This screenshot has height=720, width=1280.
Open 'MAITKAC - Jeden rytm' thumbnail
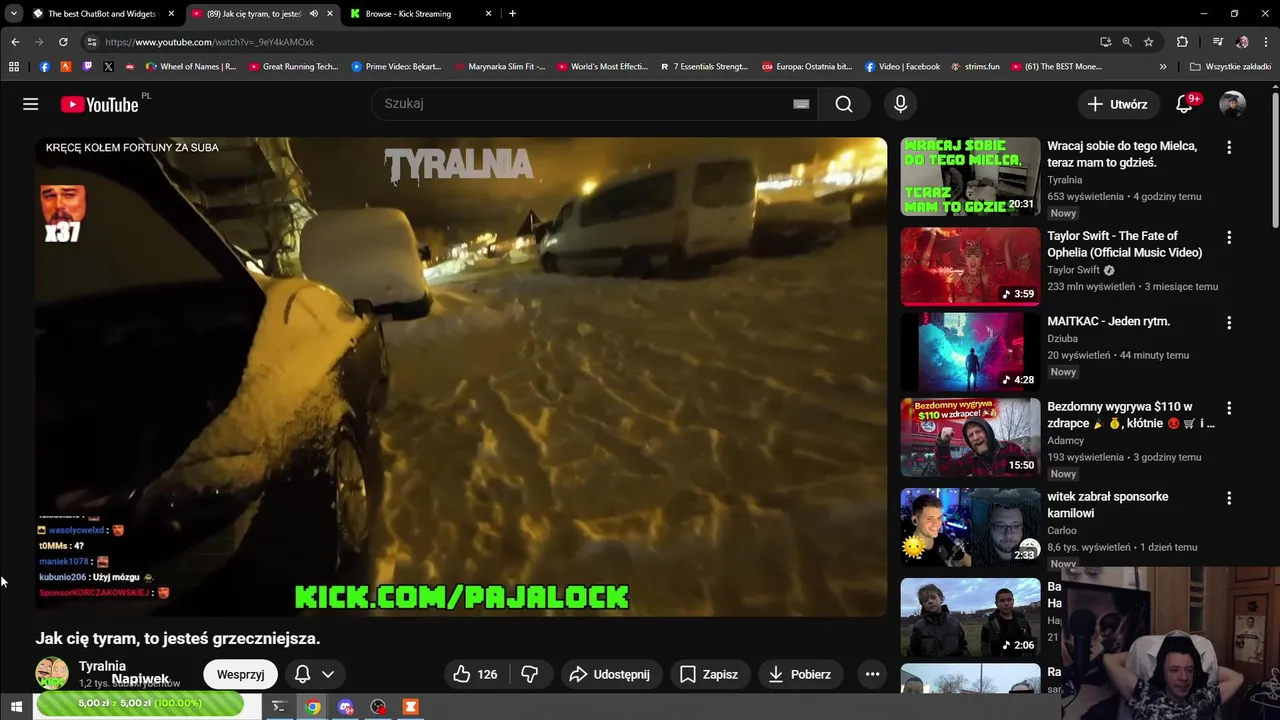[x=970, y=352]
